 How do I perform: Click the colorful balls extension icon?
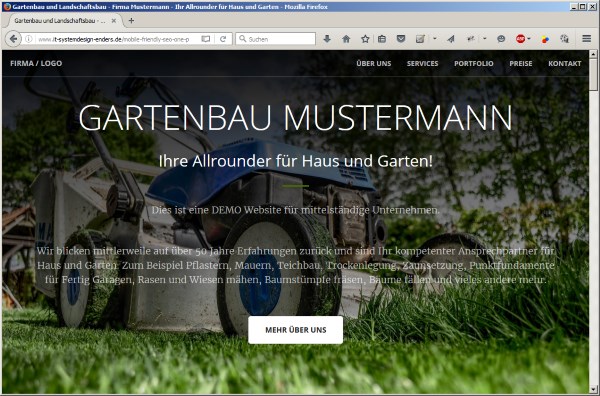tap(545, 39)
